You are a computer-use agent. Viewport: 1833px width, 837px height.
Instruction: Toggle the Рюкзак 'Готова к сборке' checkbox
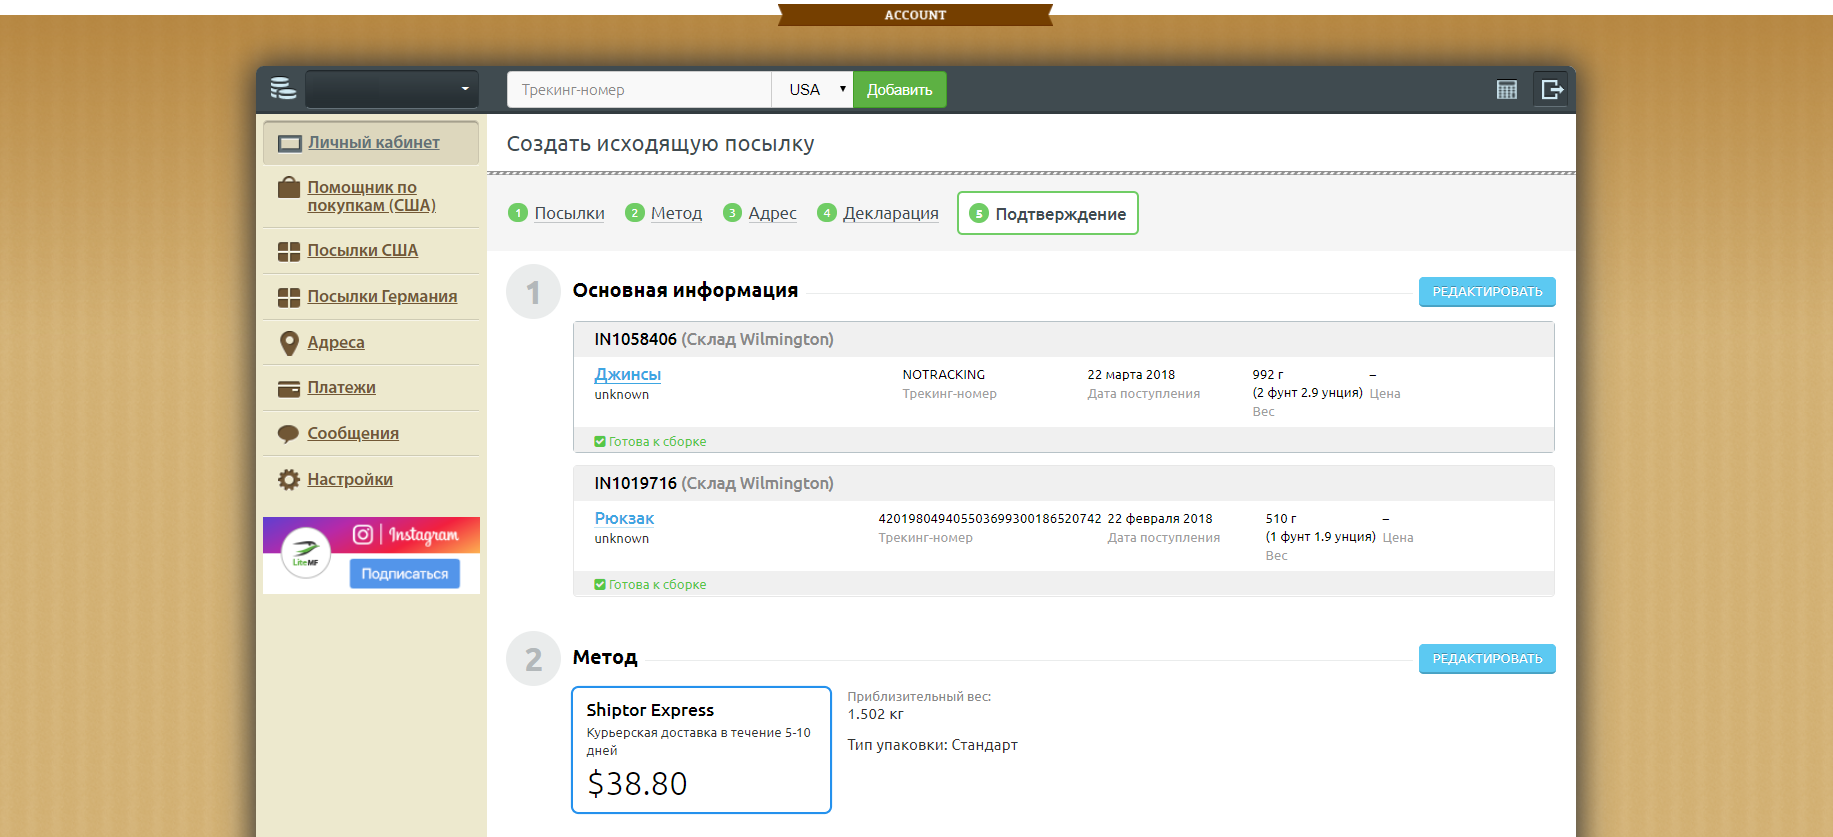[600, 585]
